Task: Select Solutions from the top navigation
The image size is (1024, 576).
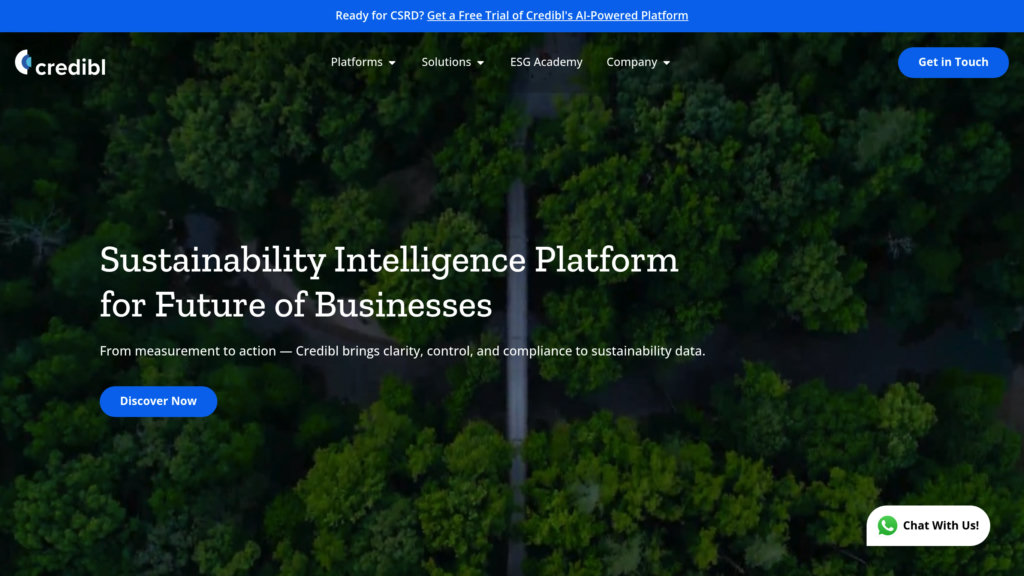Action: [x=446, y=62]
